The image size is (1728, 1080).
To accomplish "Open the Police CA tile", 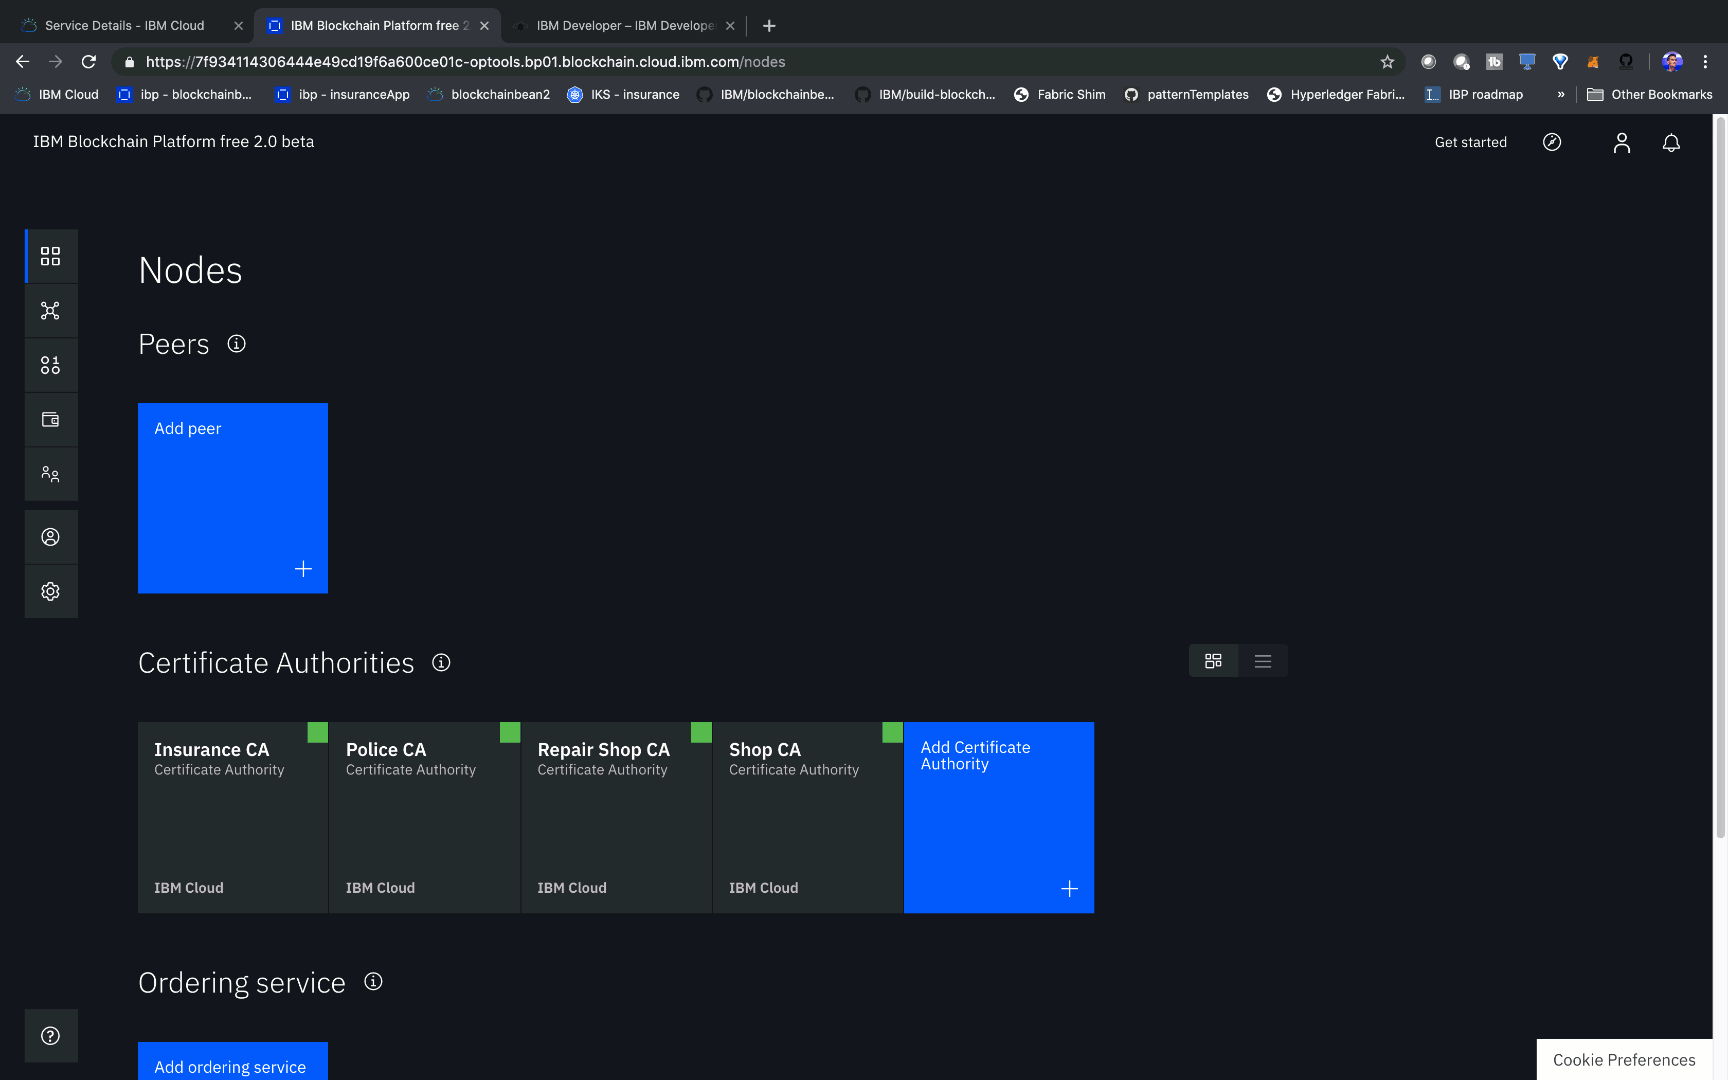I will (x=425, y=817).
